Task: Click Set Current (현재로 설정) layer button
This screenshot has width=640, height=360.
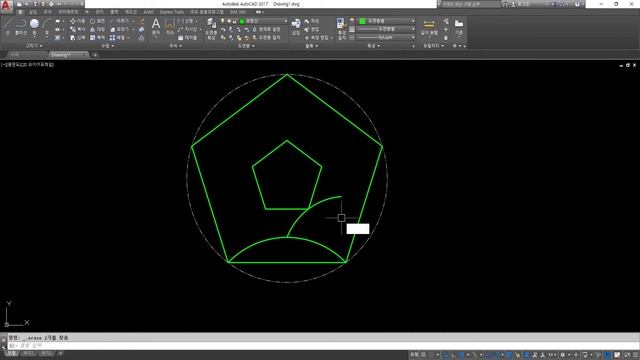Action: 267,29
